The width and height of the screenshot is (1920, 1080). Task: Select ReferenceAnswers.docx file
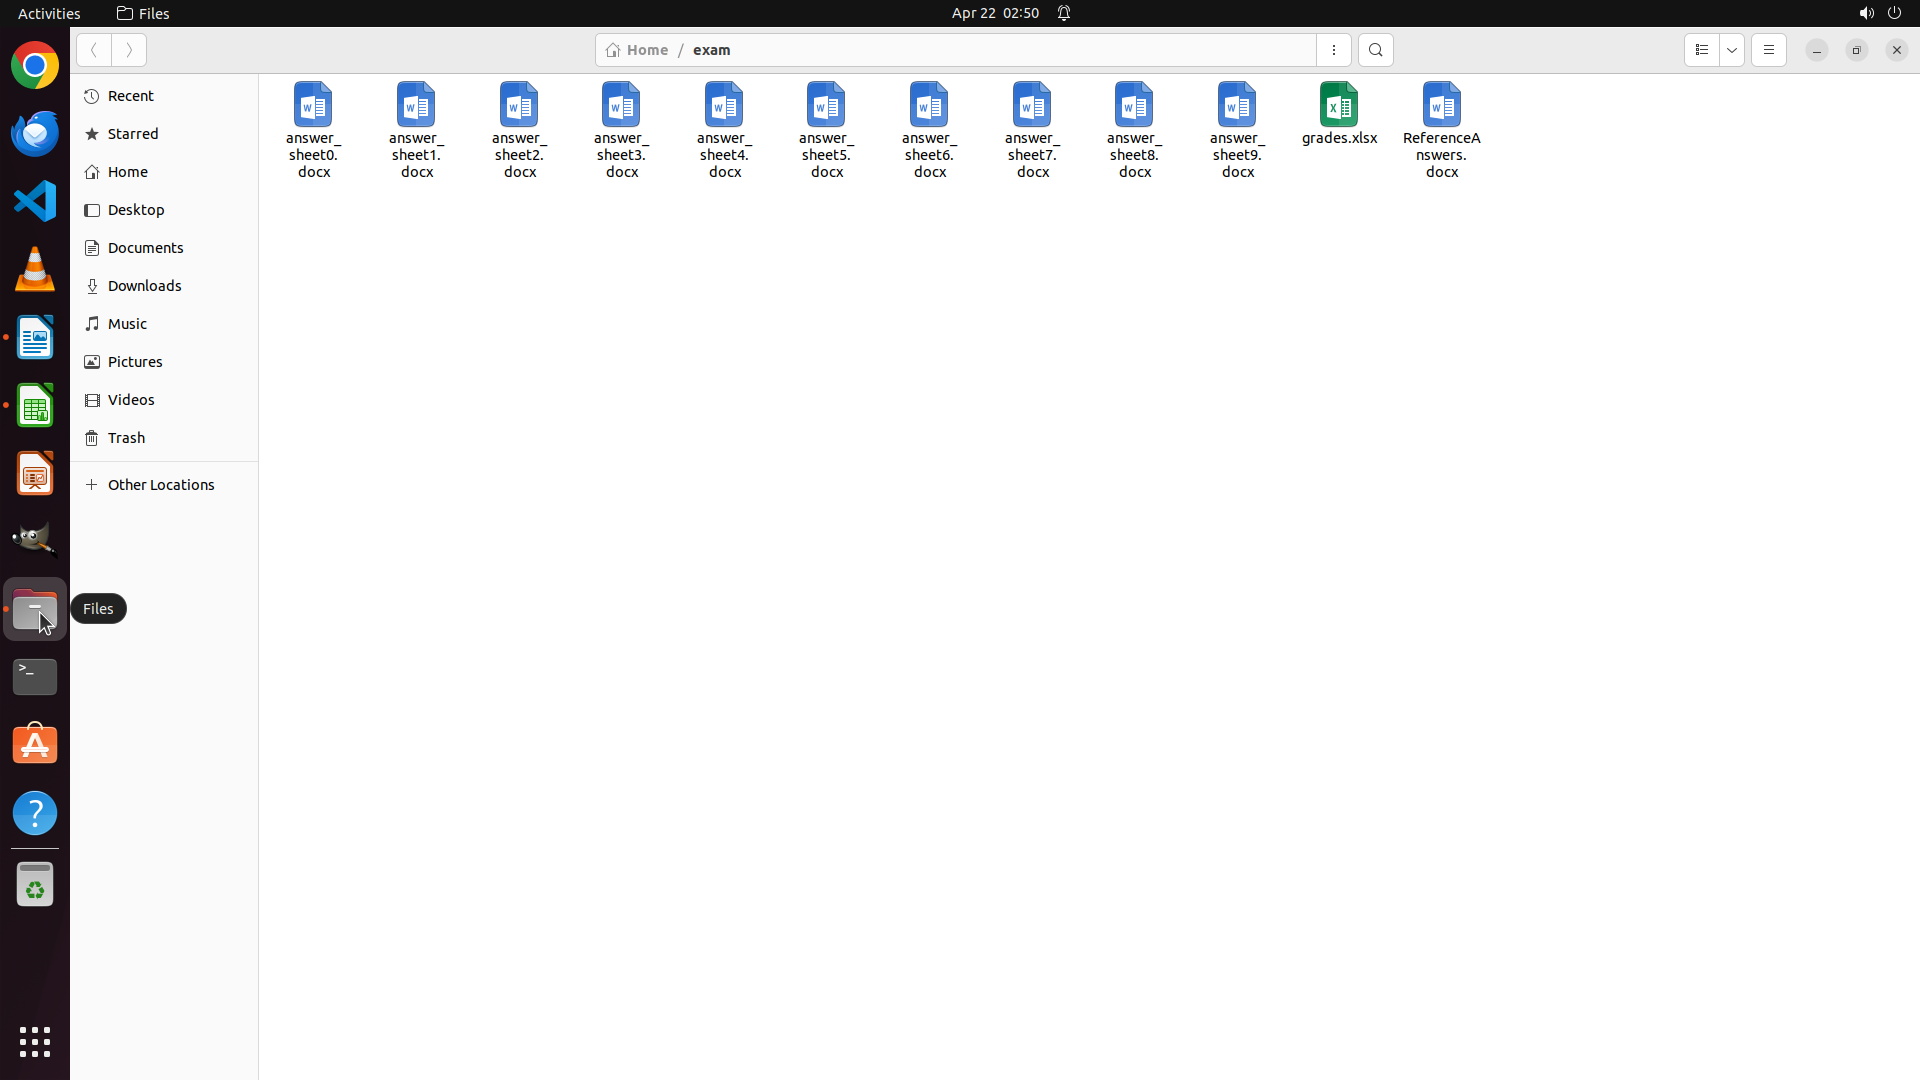1441,106
